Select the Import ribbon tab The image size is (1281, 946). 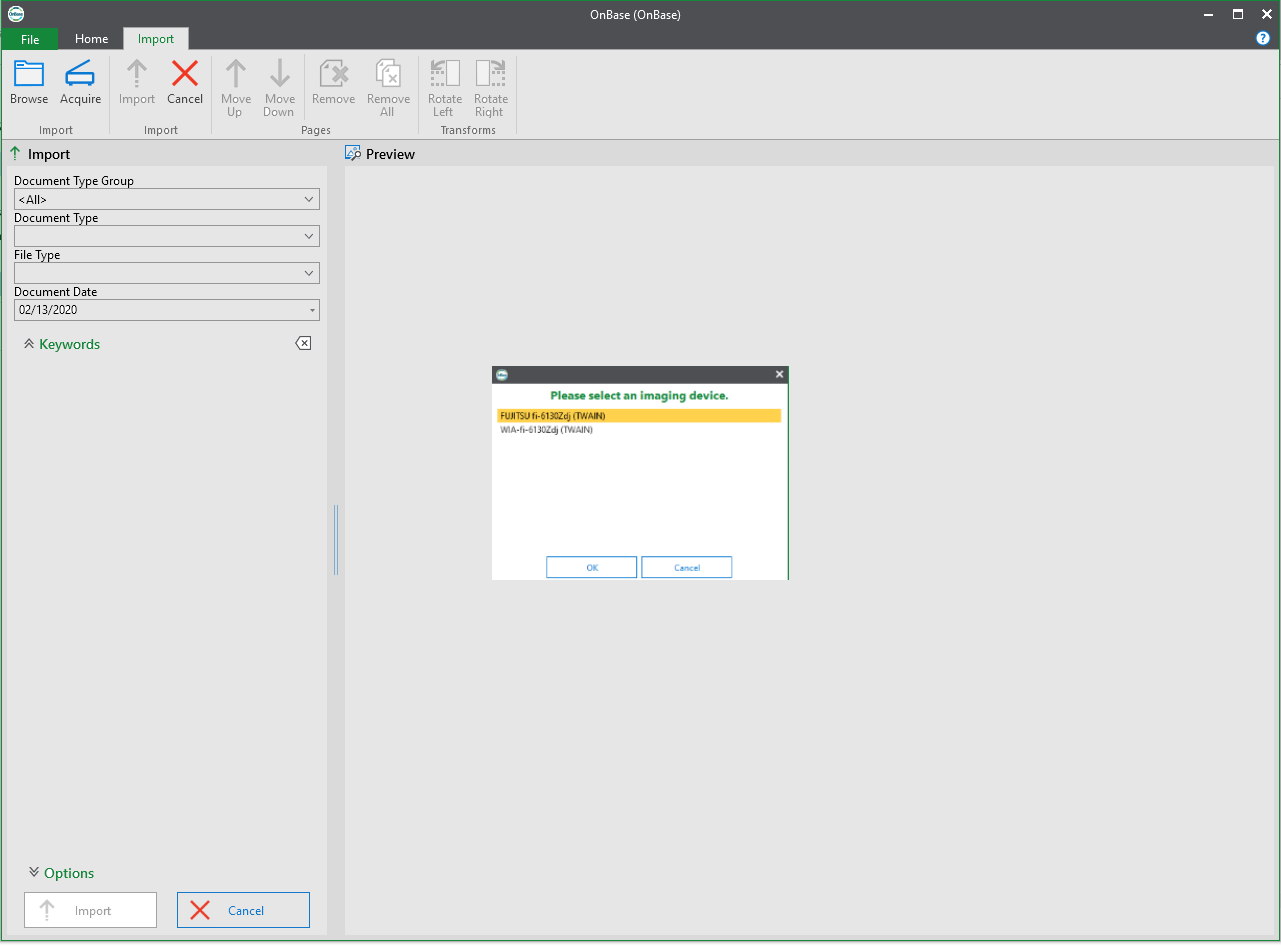coord(156,39)
